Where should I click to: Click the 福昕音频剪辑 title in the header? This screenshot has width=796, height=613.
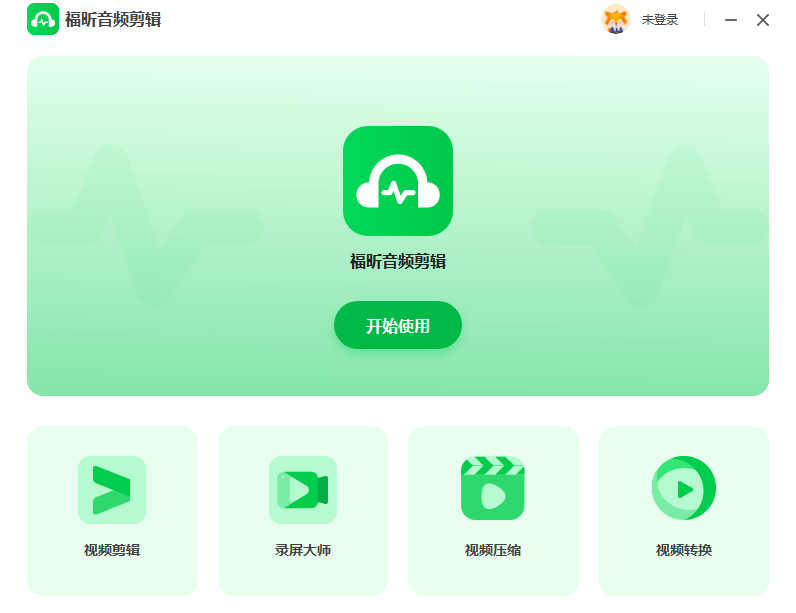(x=113, y=20)
